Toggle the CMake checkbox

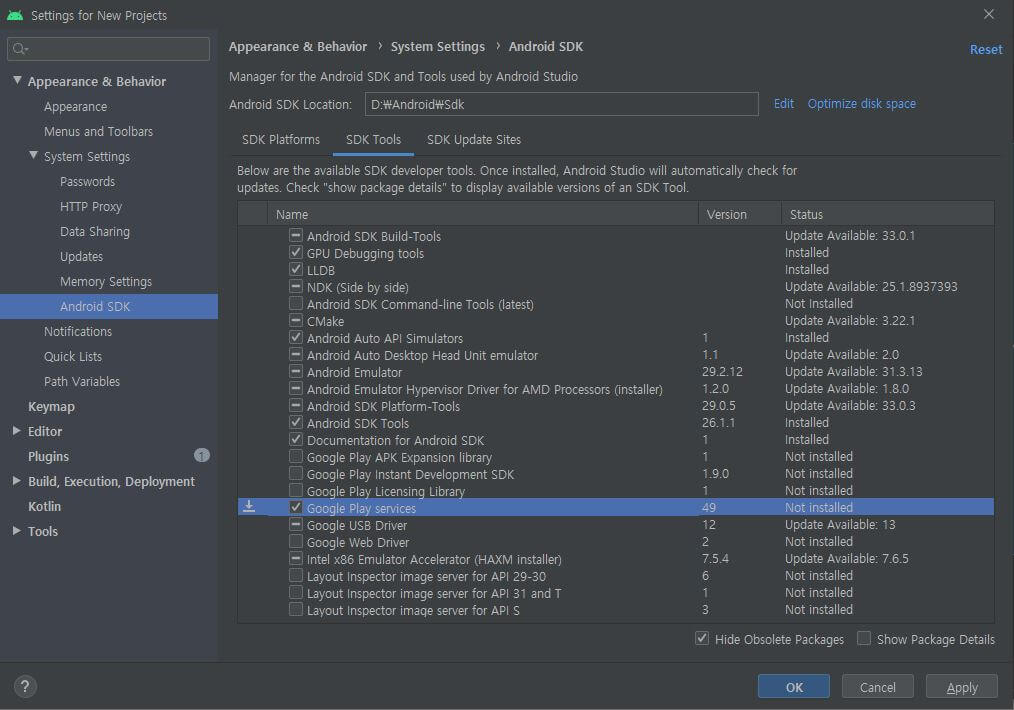pyautogui.click(x=296, y=320)
